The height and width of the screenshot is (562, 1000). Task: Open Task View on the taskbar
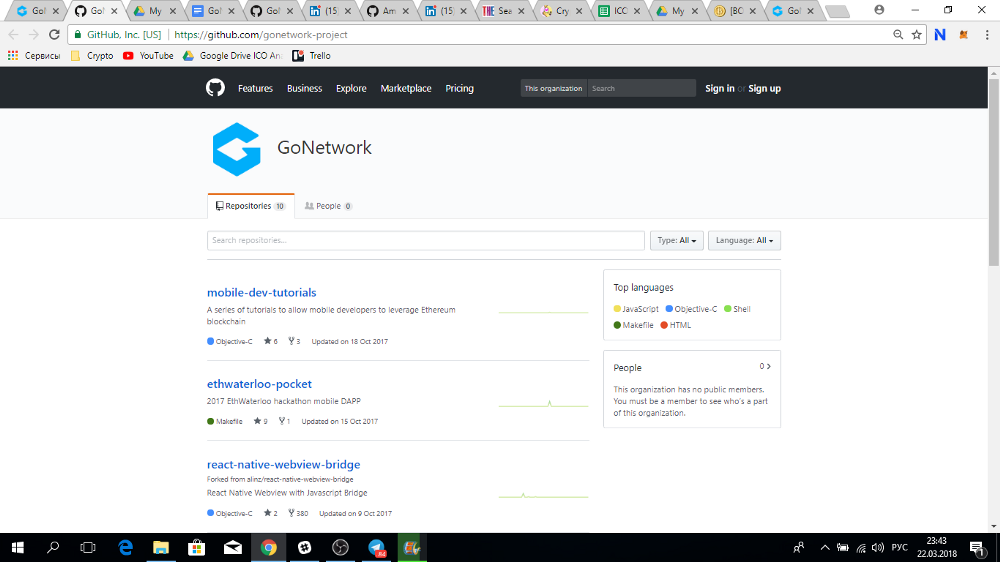click(88, 547)
